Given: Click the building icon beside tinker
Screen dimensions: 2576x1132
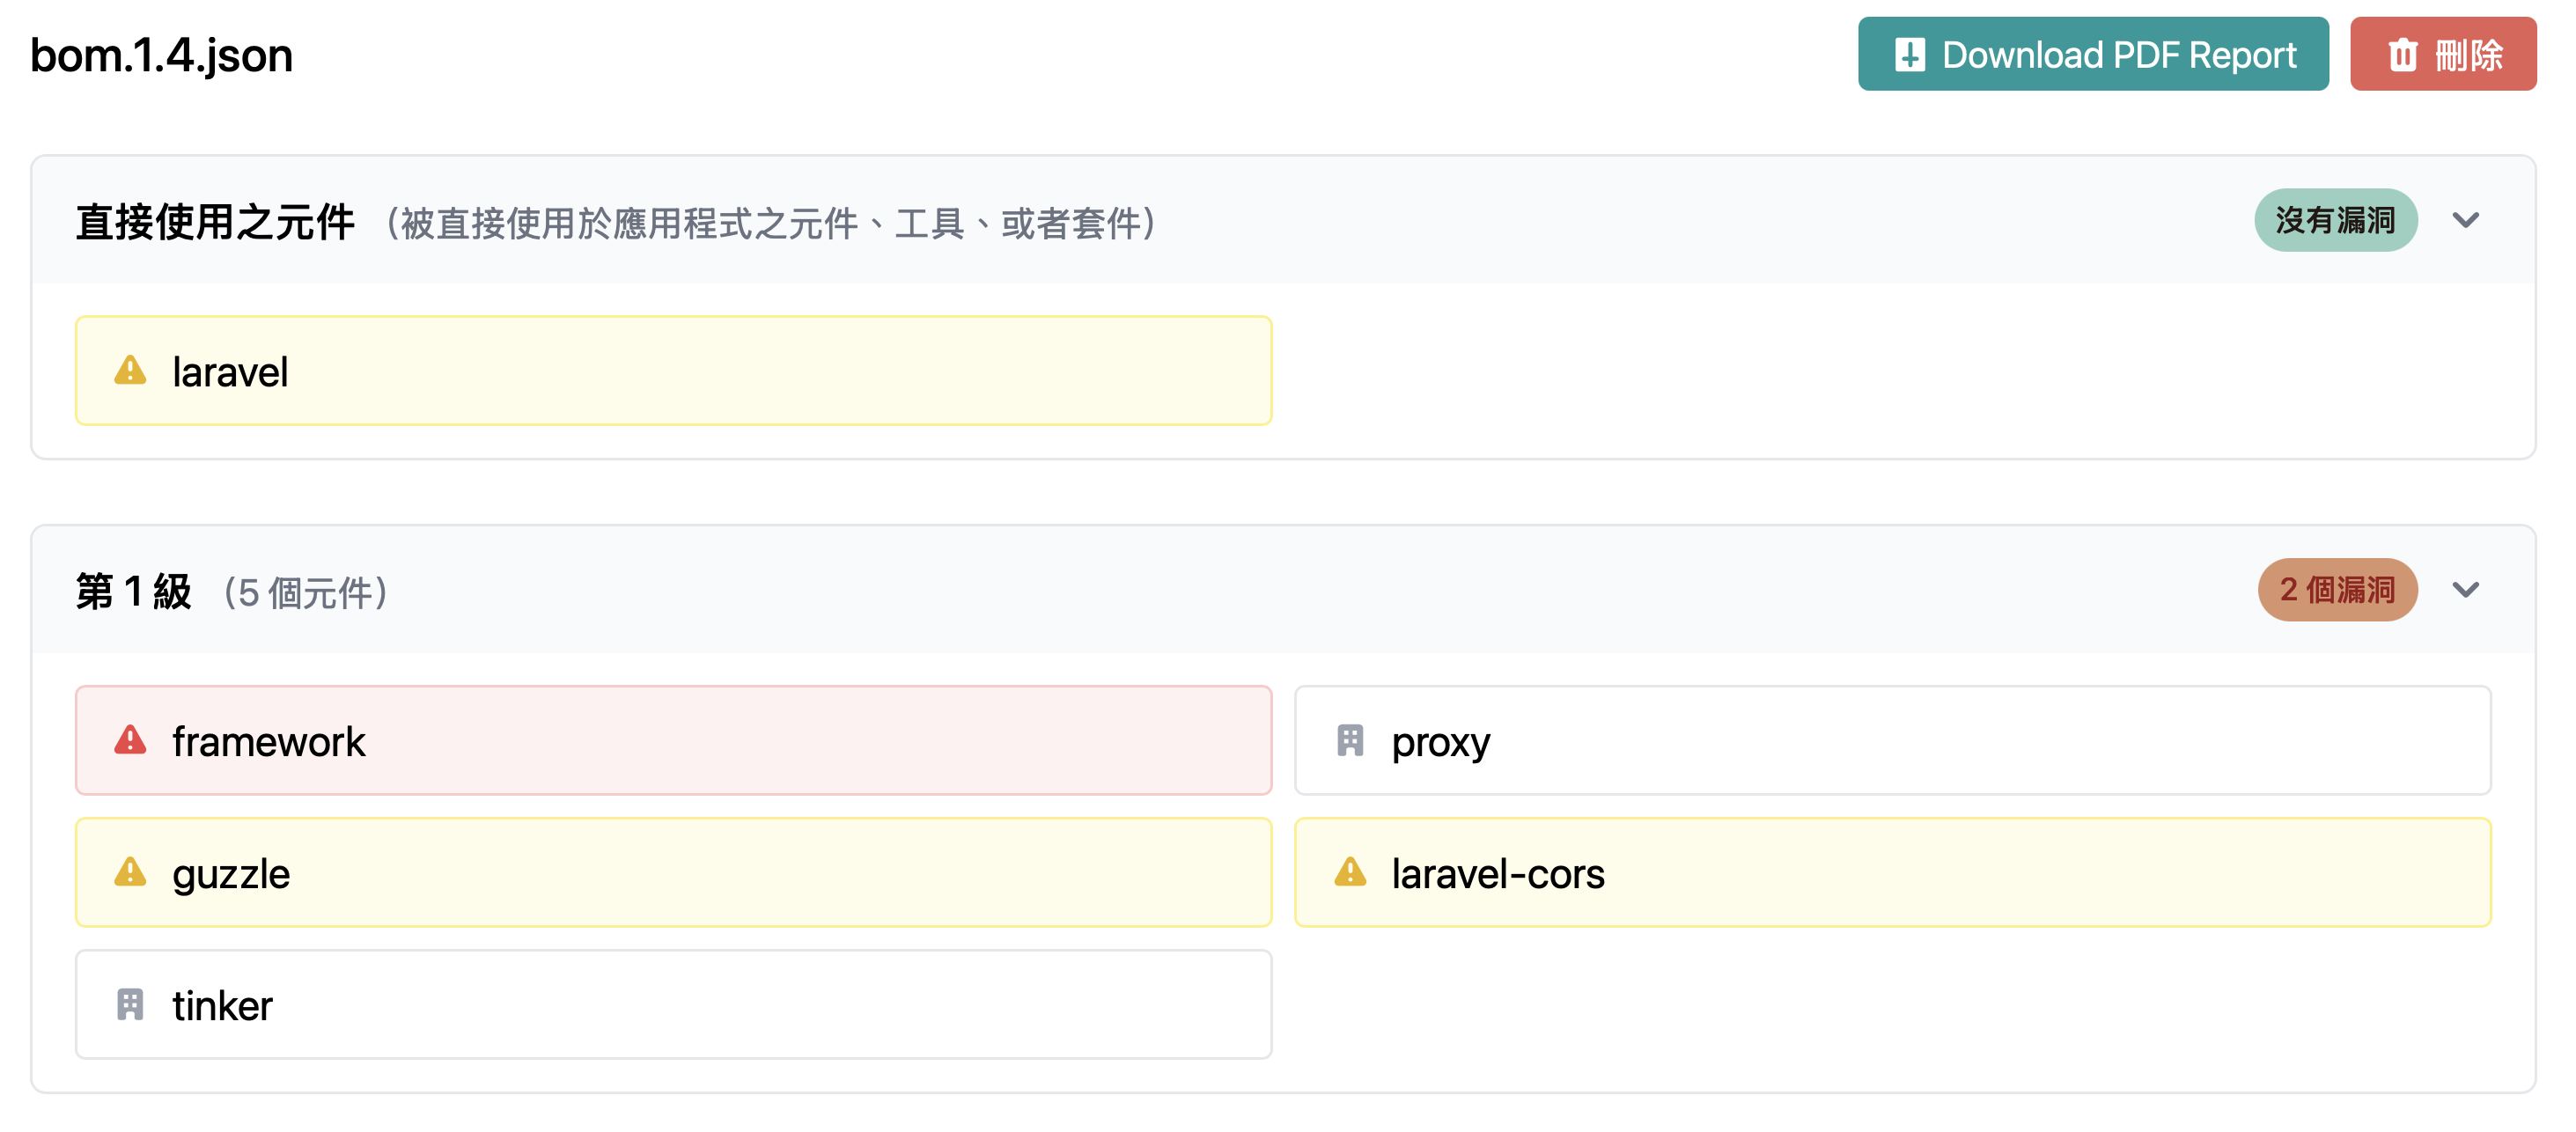Looking at the screenshot, I should pyautogui.click(x=130, y=1005).
